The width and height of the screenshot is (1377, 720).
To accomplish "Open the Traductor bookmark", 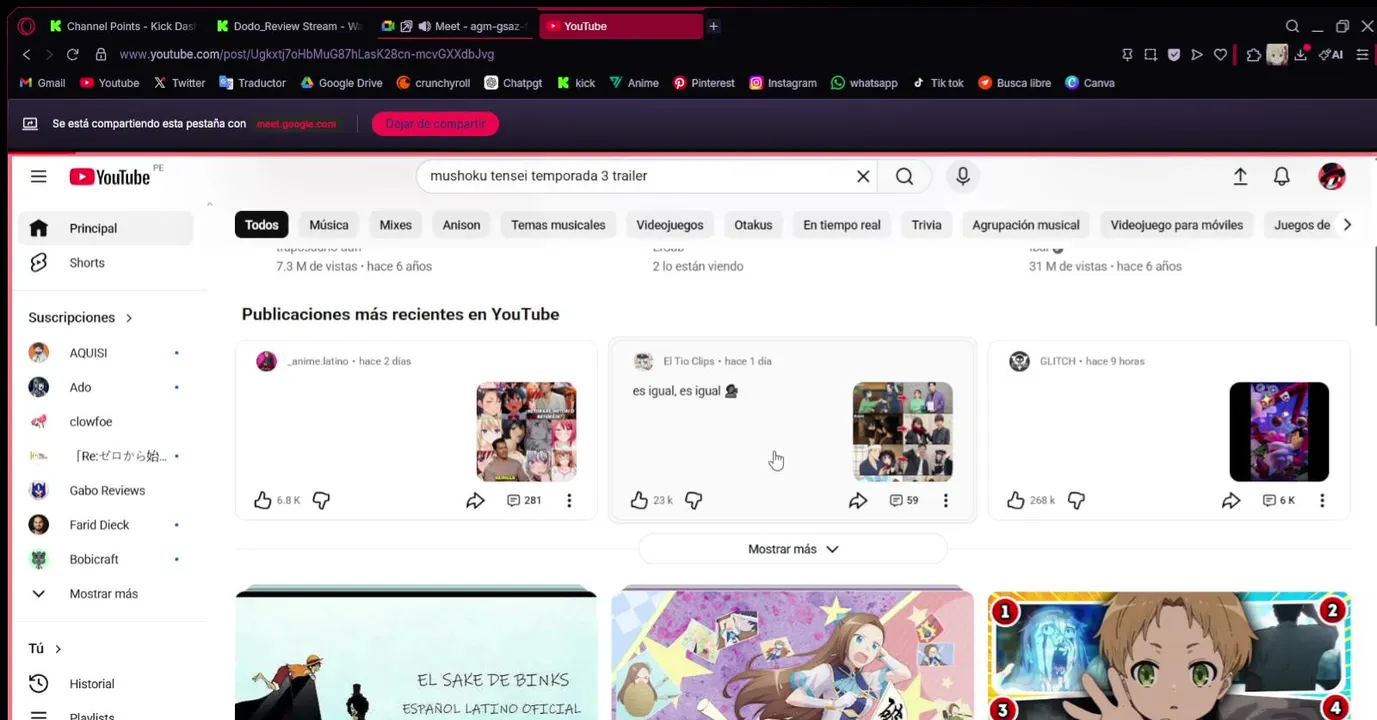I will click(x=252, y=83).
